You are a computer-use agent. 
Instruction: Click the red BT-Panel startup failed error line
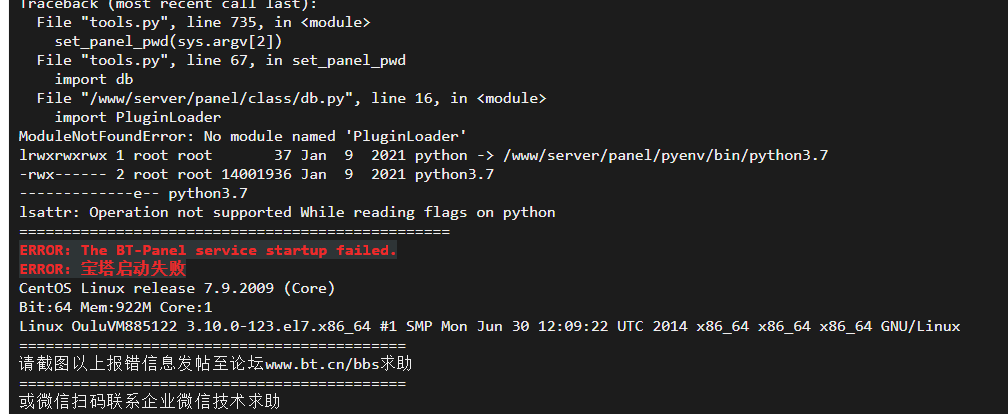(x=208, y=250)
